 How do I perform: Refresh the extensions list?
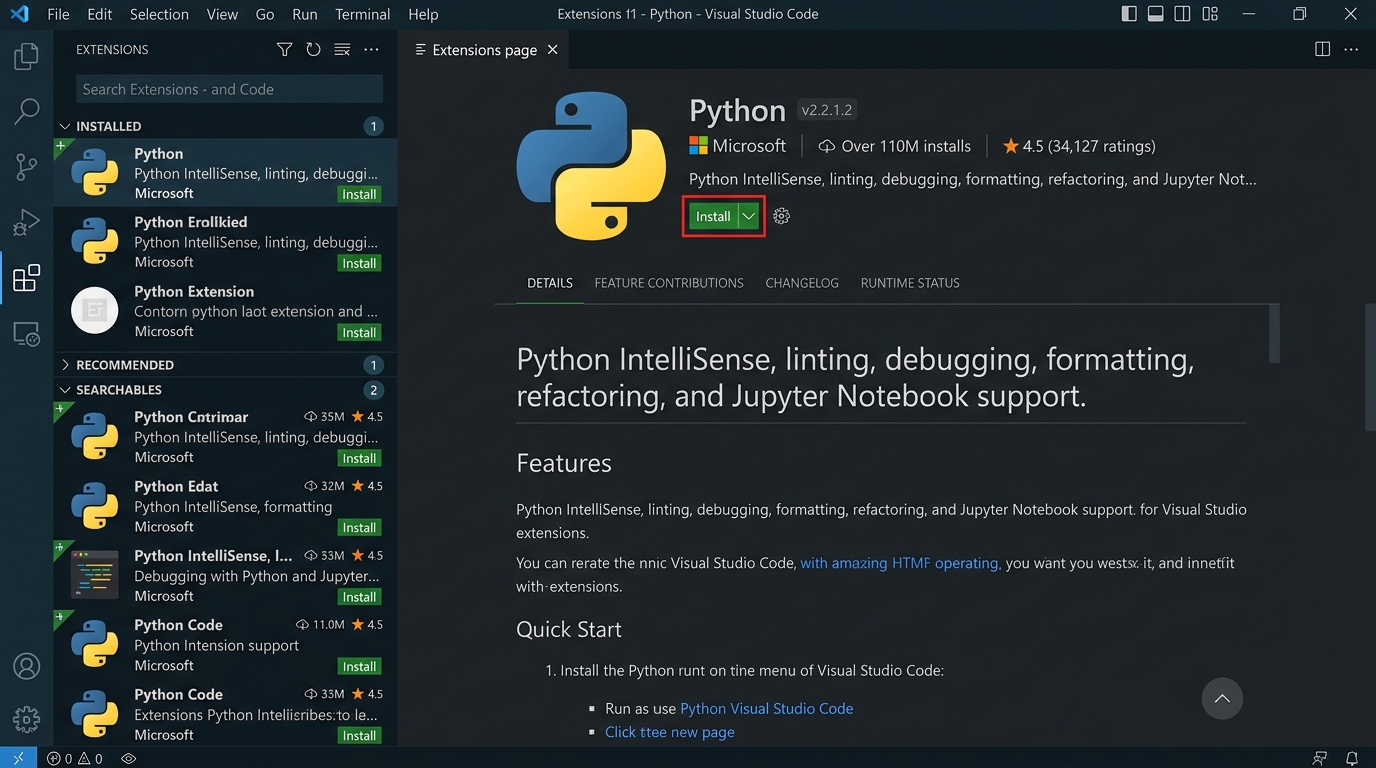click(313, 50)
